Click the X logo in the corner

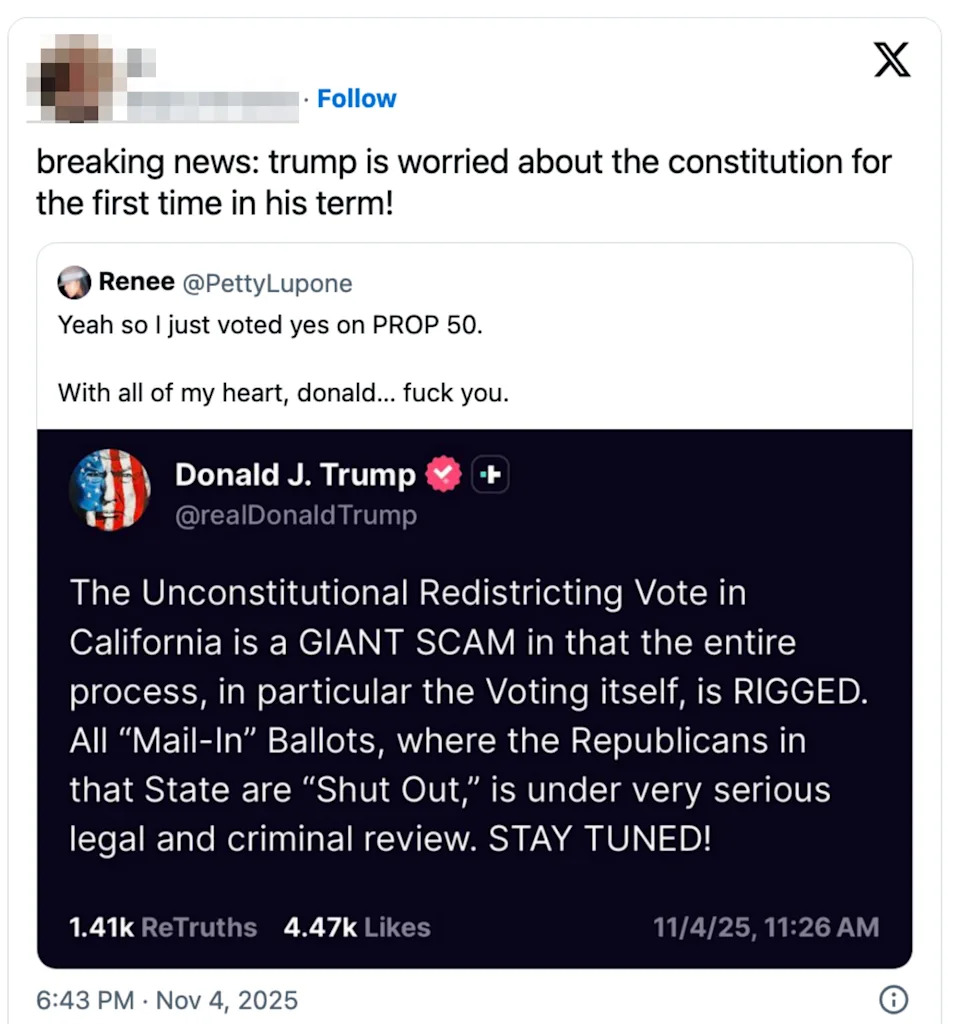point(892,62)
